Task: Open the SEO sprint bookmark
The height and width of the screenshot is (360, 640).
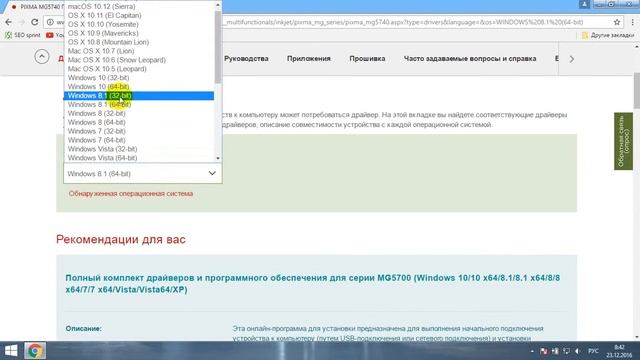Action: [22, 35]
